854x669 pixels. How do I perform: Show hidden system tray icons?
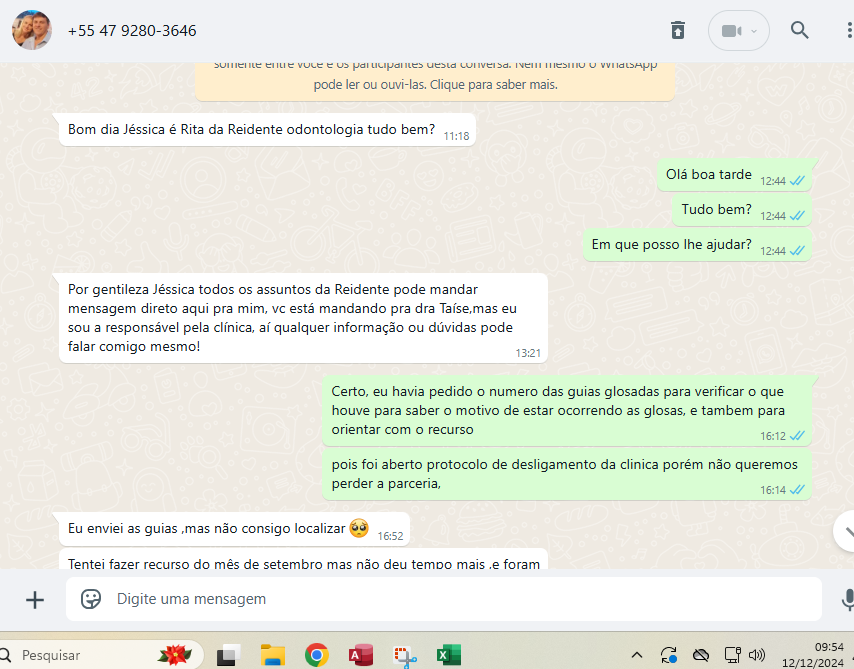[x=637, y=655]
